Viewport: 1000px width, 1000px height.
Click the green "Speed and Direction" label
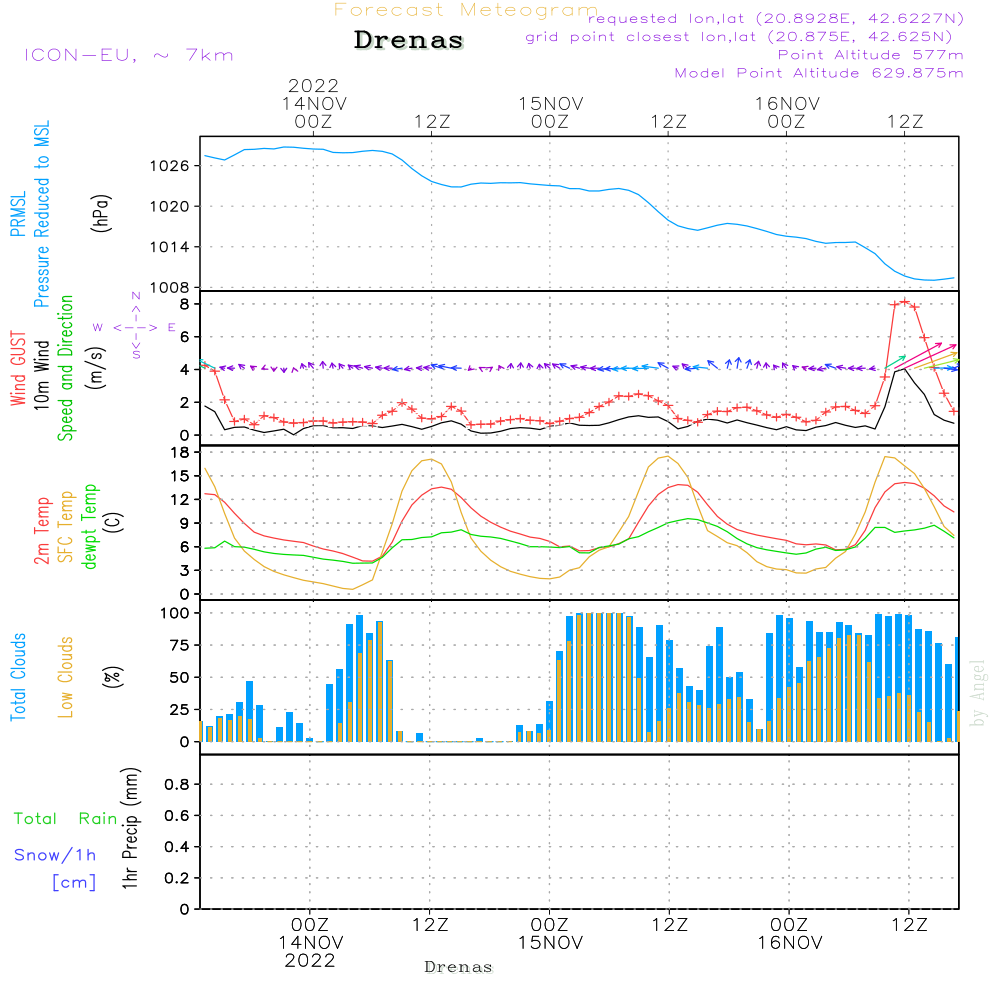pyautogui.click(x=65, y=368)
